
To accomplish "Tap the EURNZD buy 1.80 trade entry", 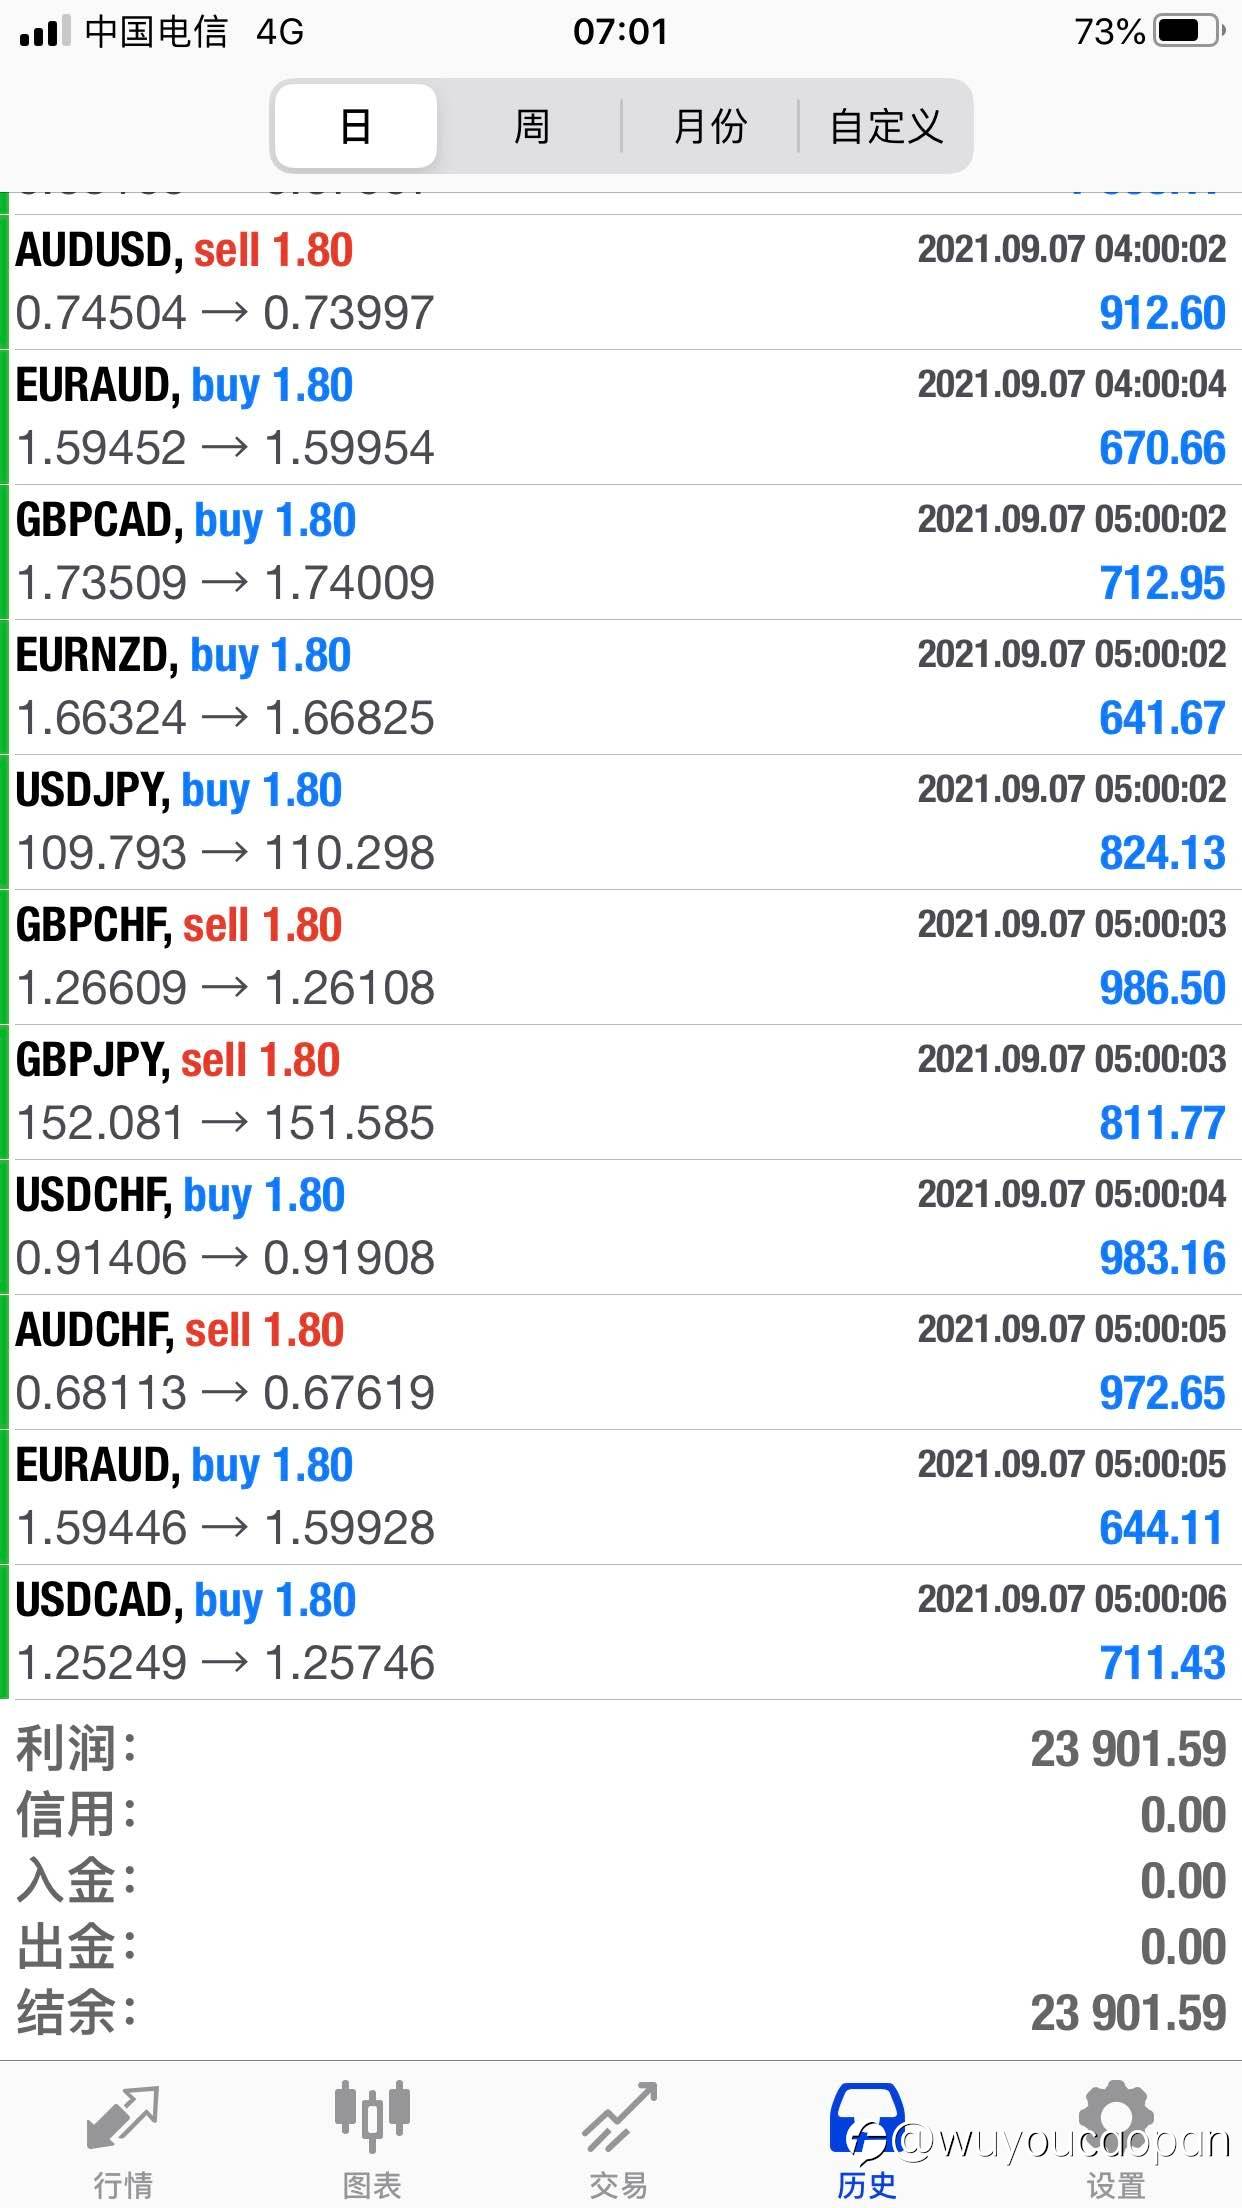I will (x=620, y=687).
